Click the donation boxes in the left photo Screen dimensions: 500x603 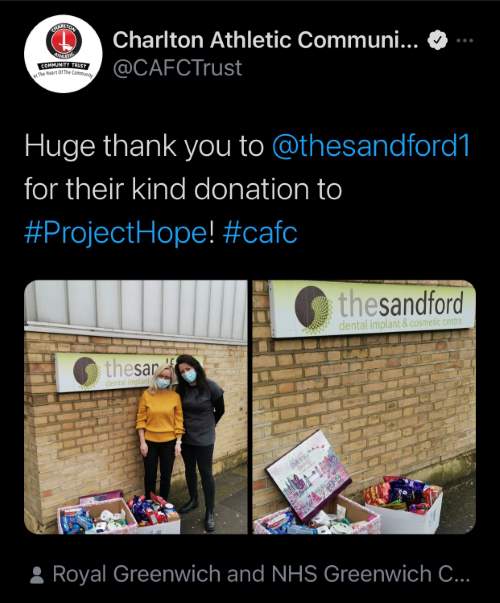click(118, 514)
